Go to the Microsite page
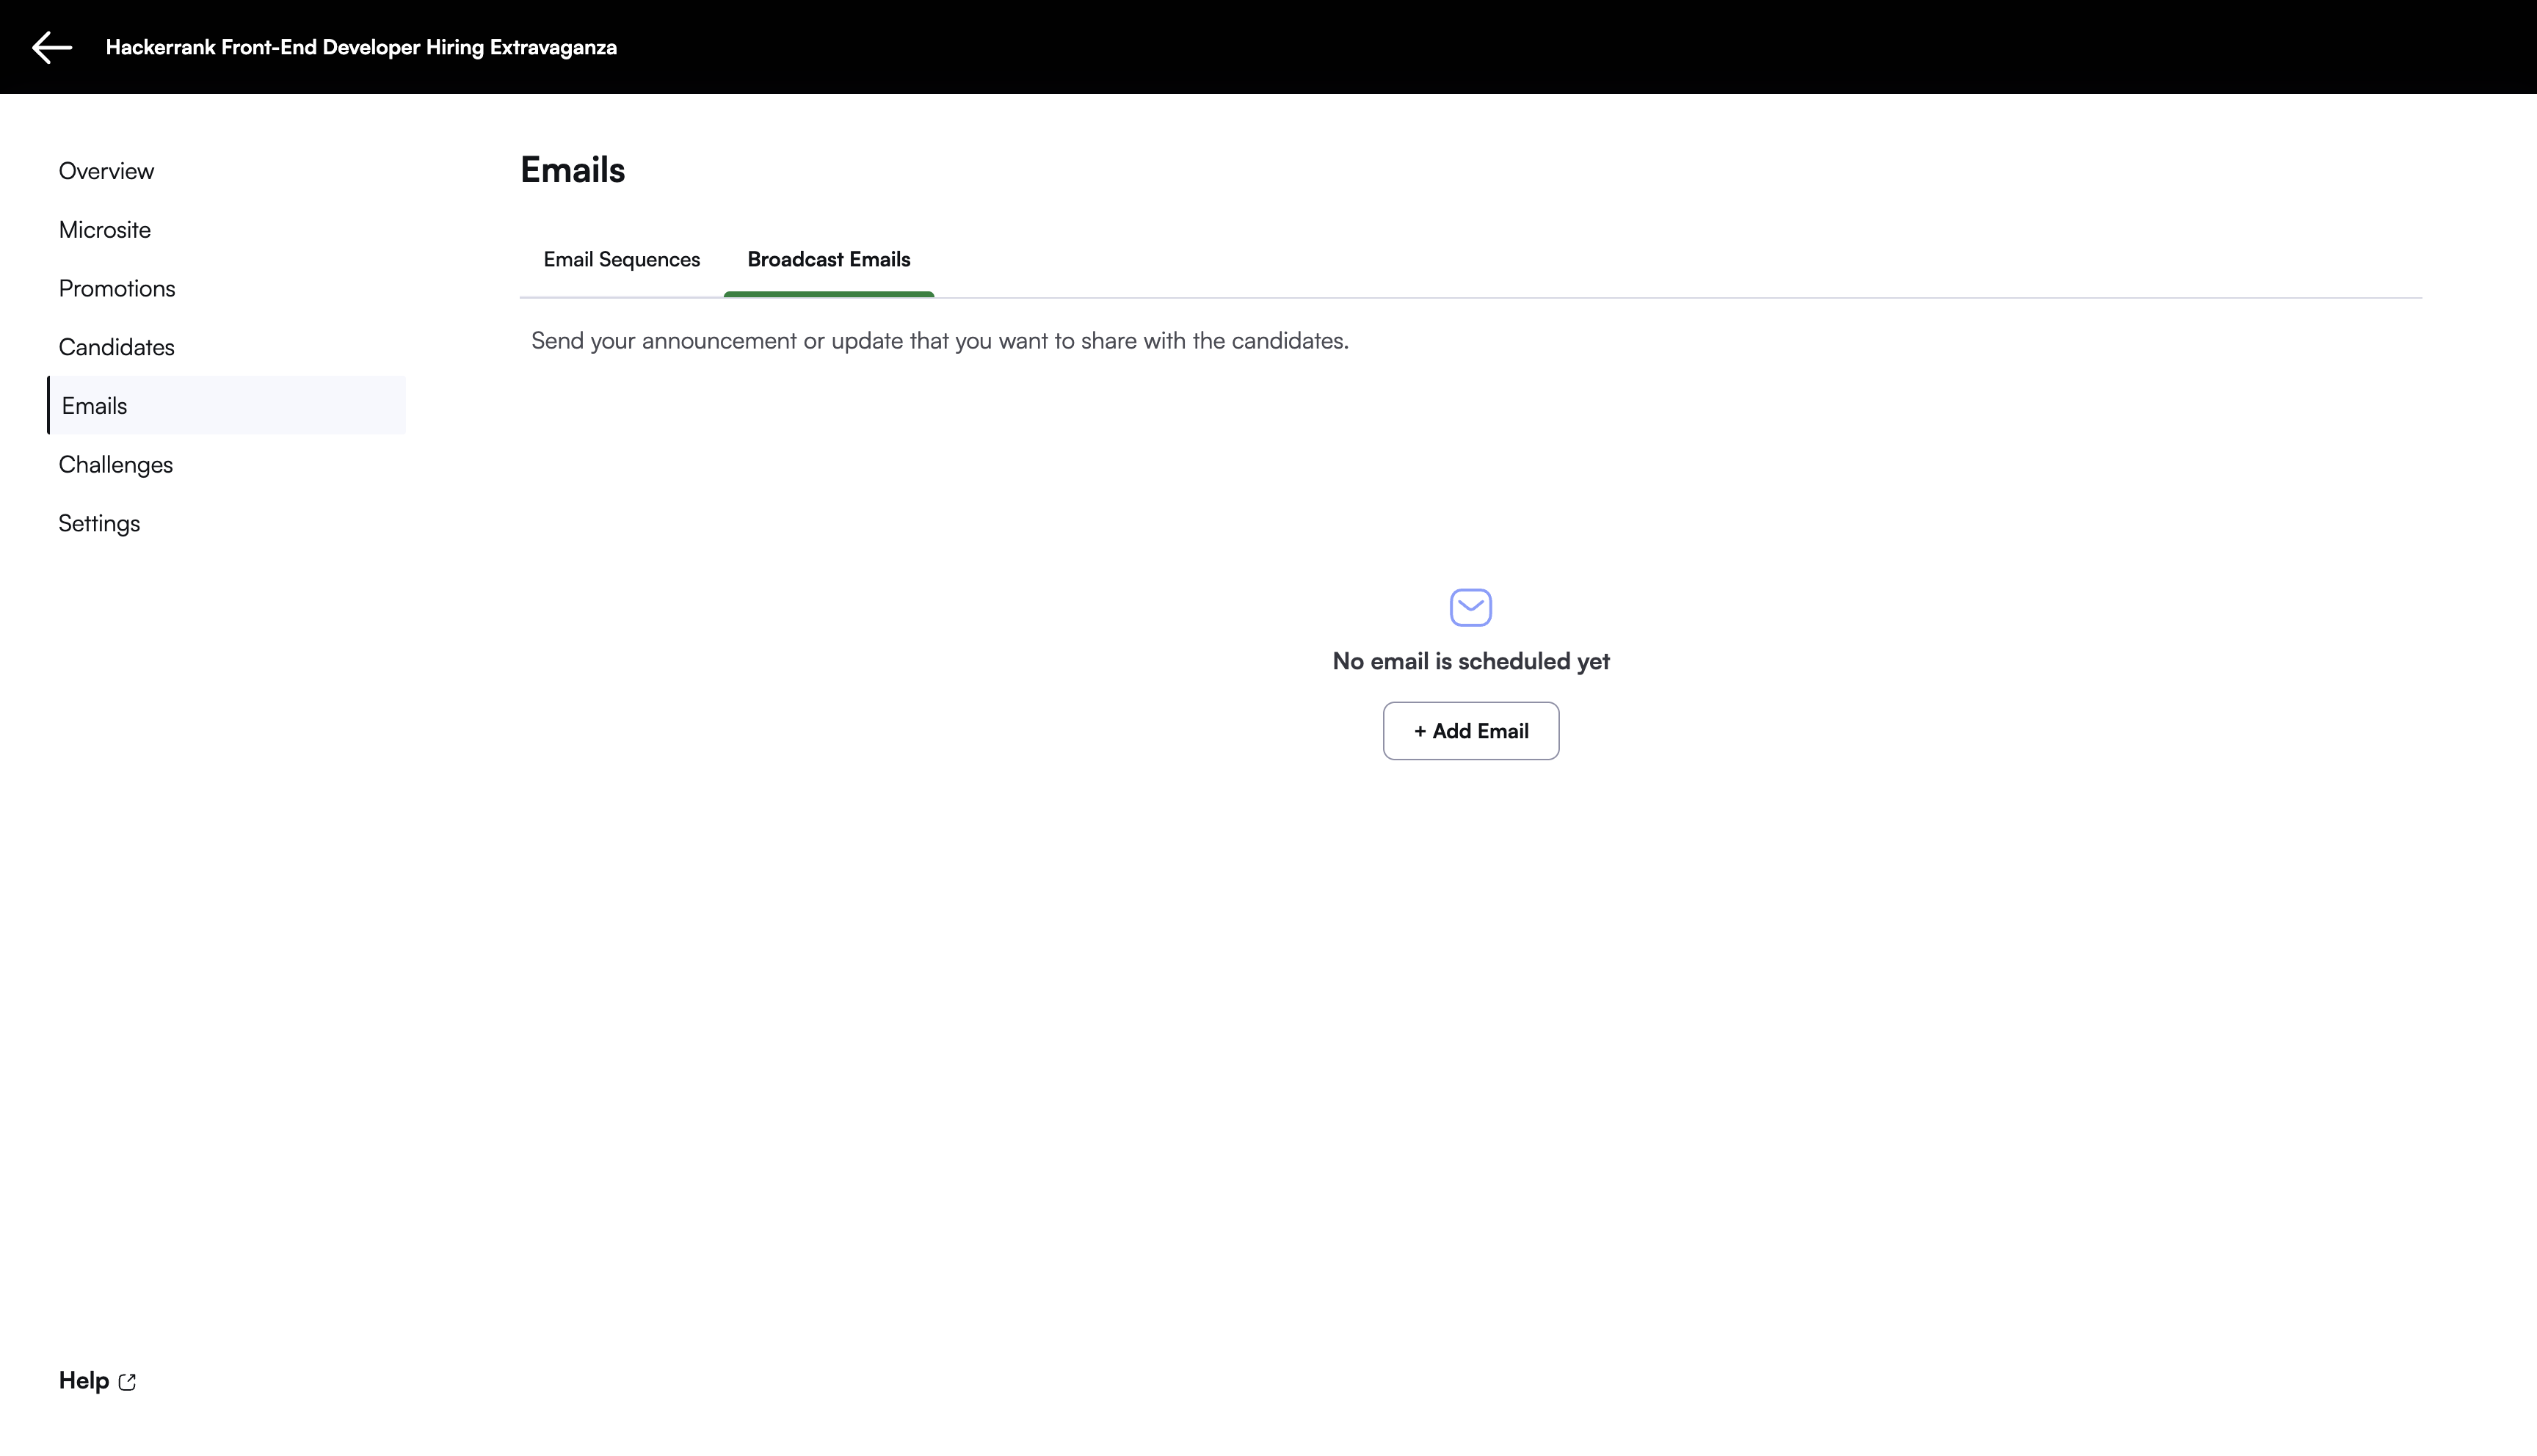 pyautogui.click(x=105, y=230)
